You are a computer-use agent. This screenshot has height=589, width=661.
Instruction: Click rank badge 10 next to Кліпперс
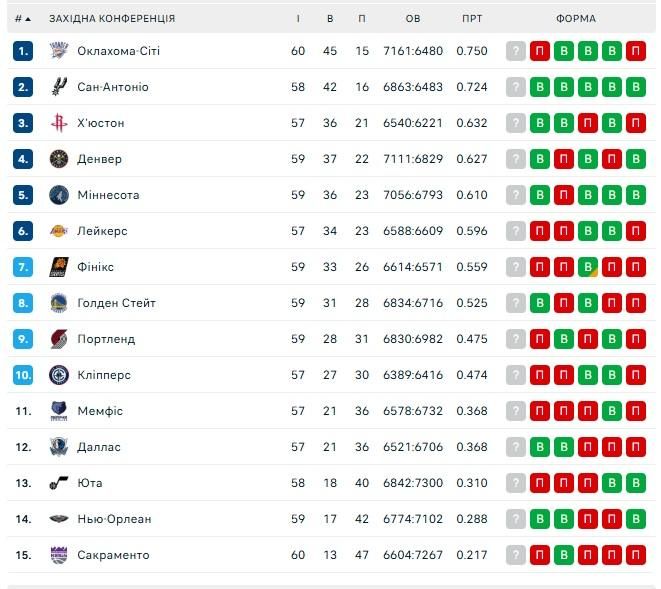[24, 375]
